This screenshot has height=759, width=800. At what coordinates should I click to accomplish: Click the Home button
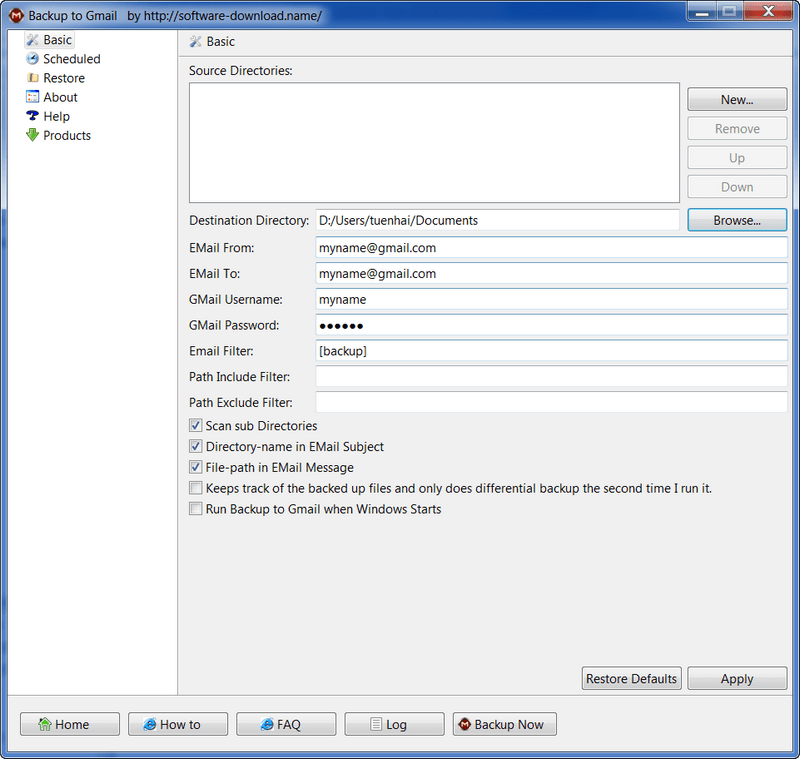(70, 724)
